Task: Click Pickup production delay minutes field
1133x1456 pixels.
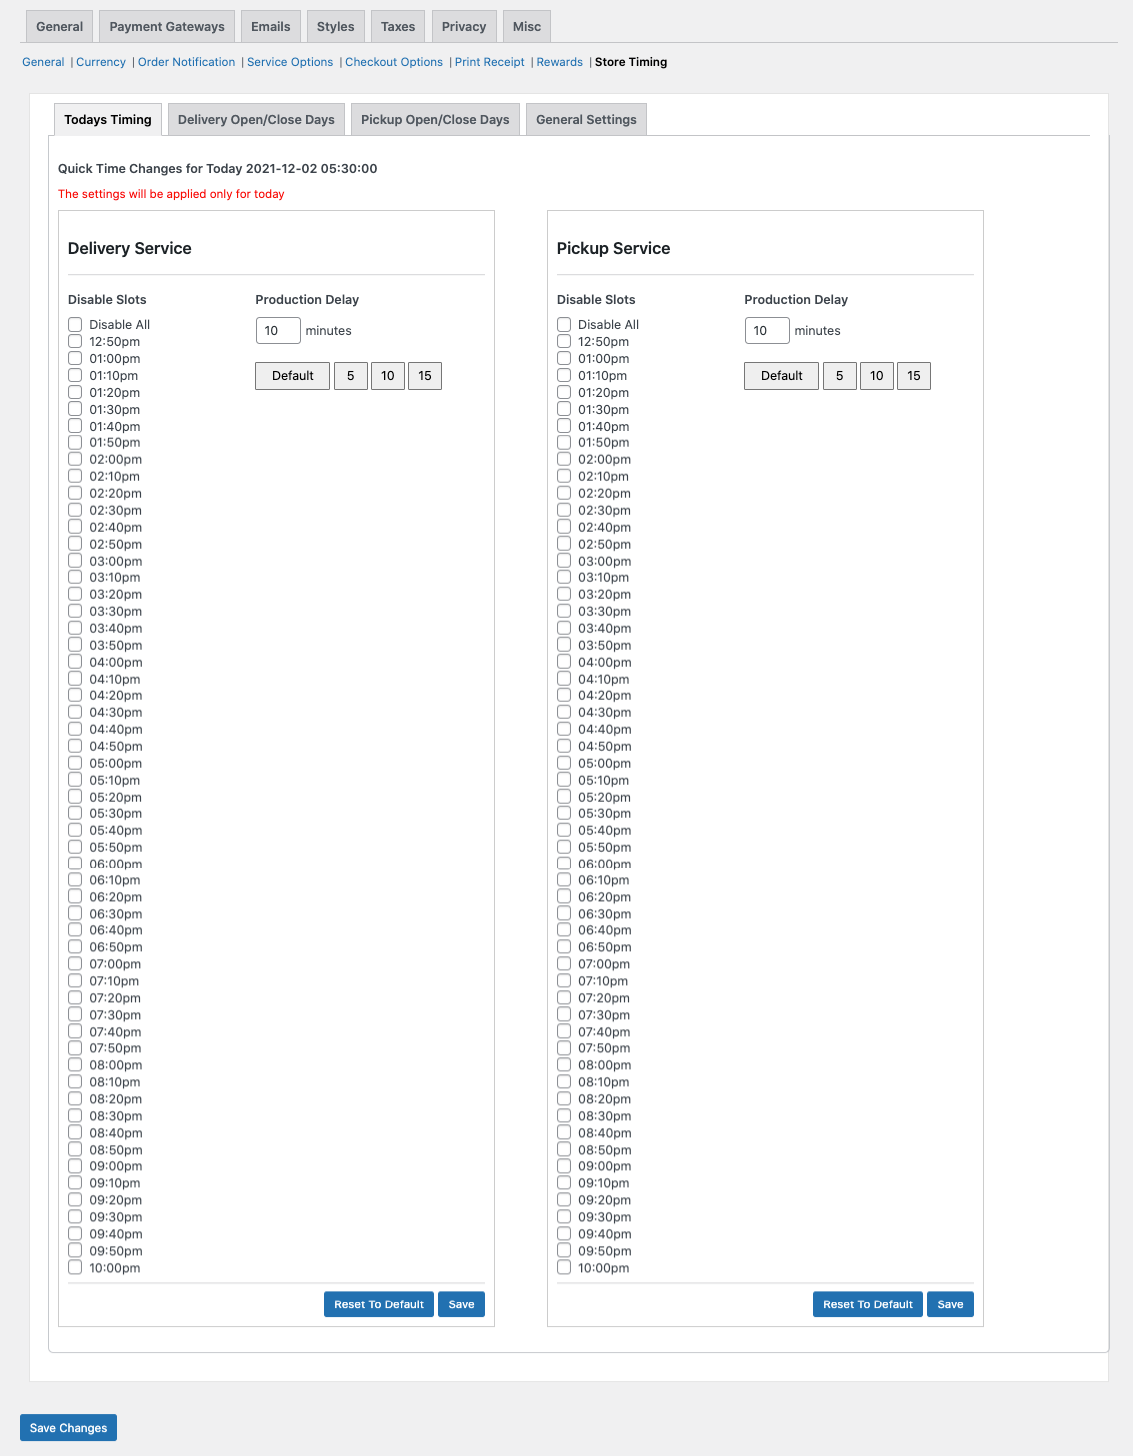Action: pyautogui.click(x=767, y=331)
